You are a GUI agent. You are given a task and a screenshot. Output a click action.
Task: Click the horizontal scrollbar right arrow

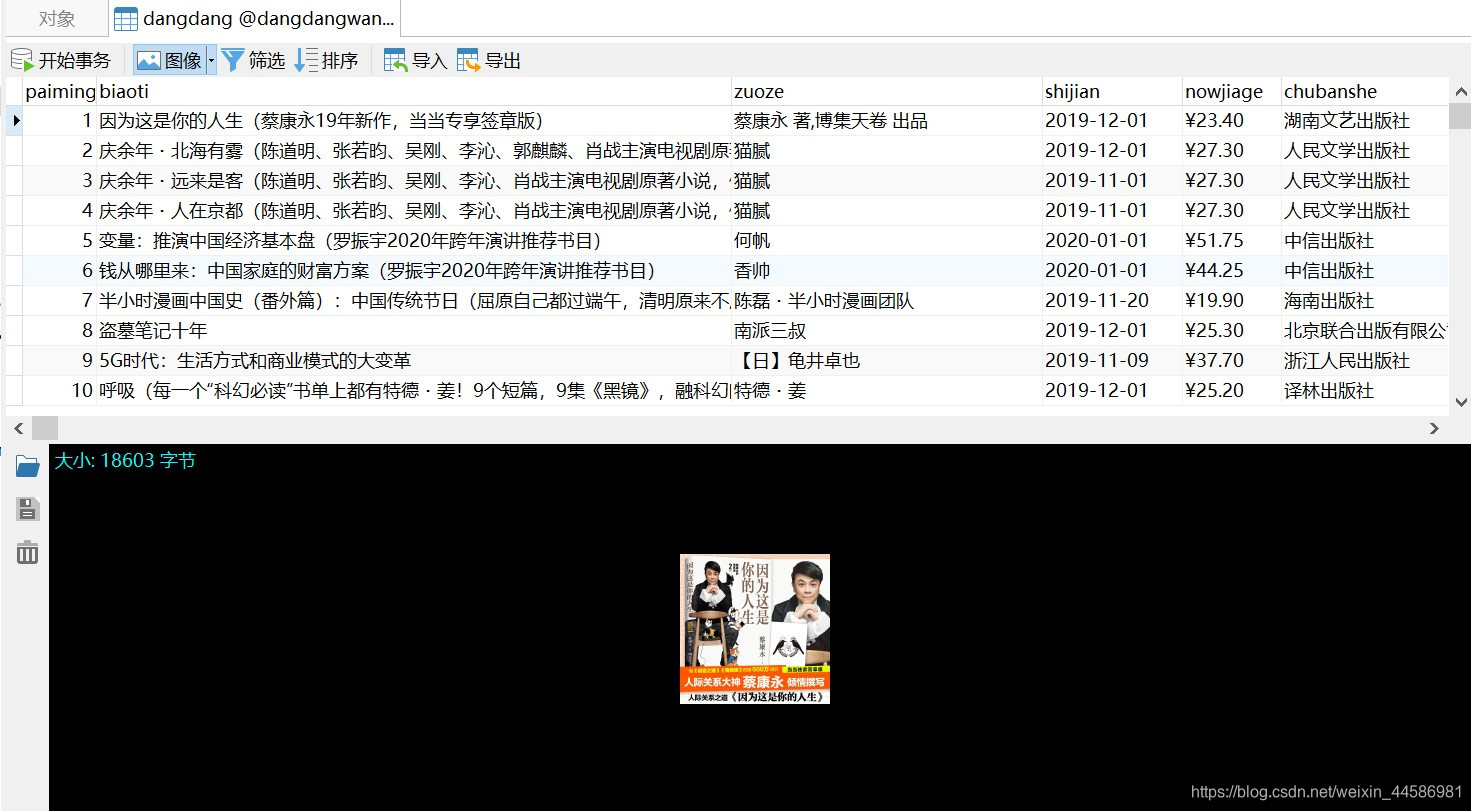1434,428
